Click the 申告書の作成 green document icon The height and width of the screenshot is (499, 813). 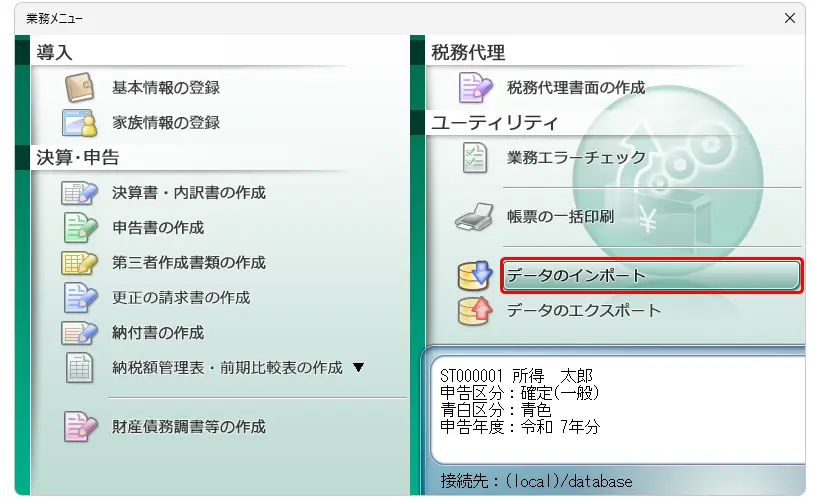[x=79, y=228]
